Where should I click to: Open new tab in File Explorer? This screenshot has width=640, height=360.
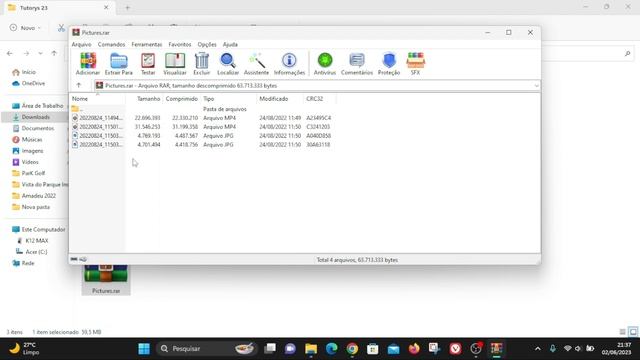[127, 8]
